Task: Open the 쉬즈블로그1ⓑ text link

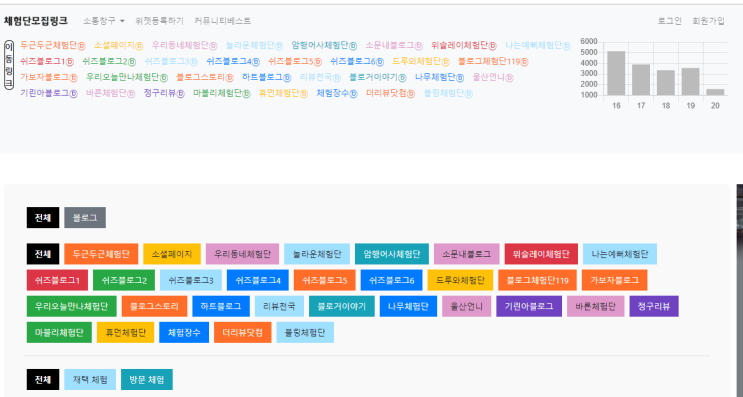Action: [47, 62]
